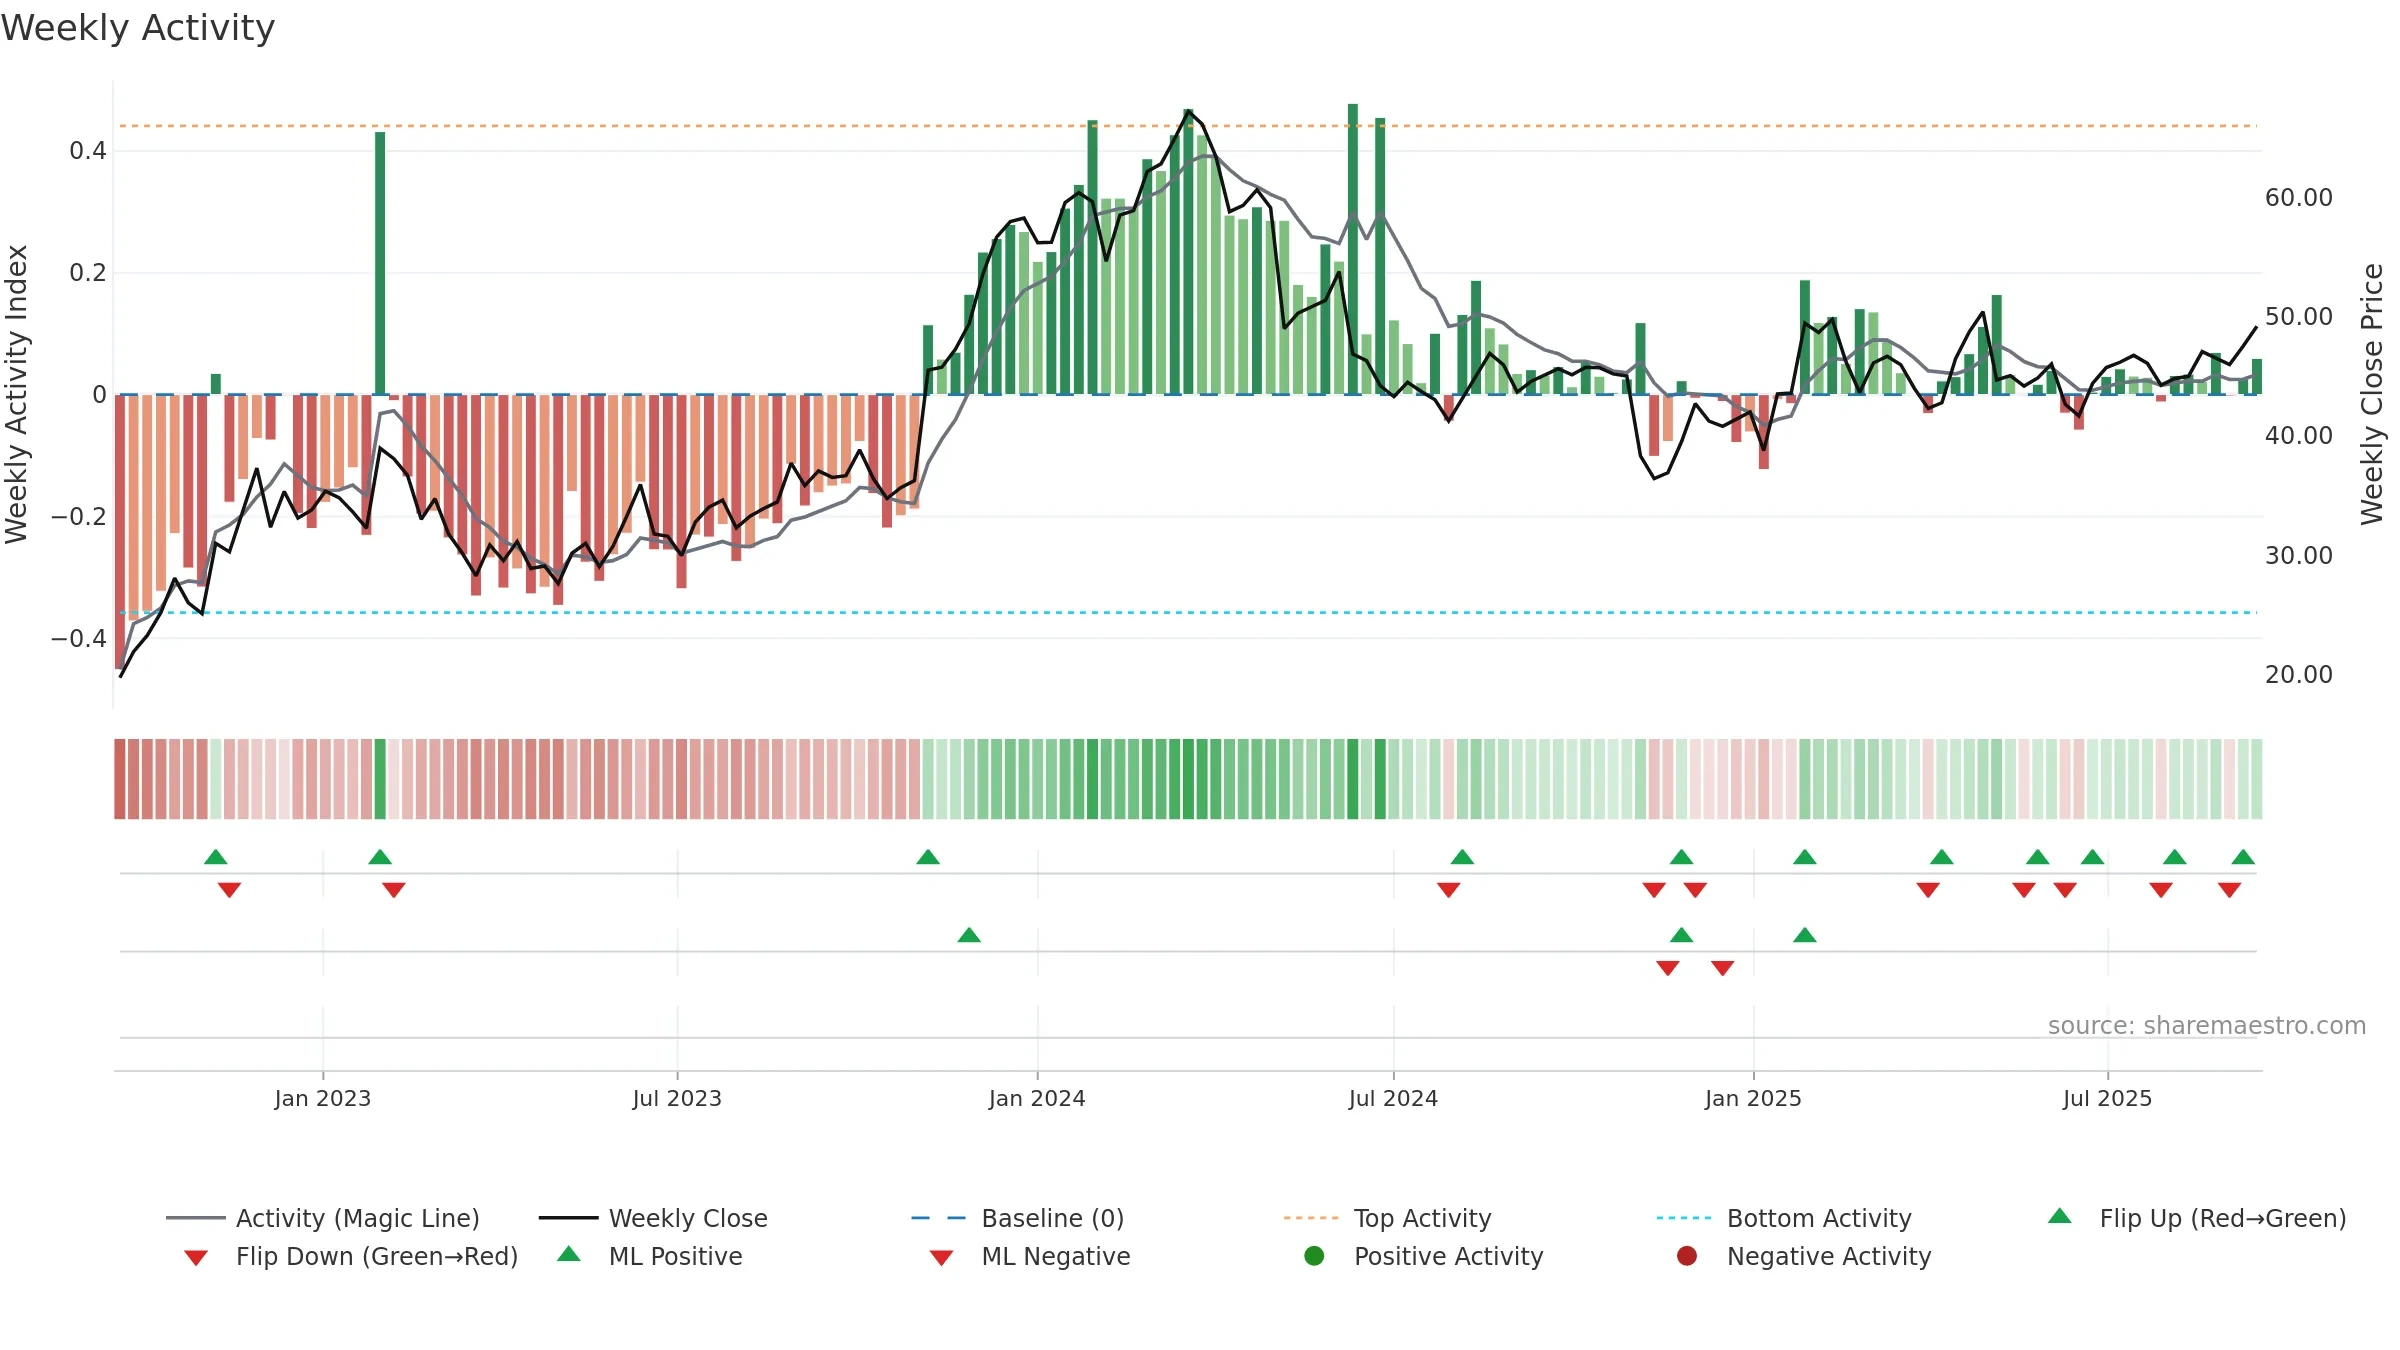The height and width of the screenshot is (1350, 2400).
Task: Toggle the ML Negative legend entry
Action: coord(1030,1256)
